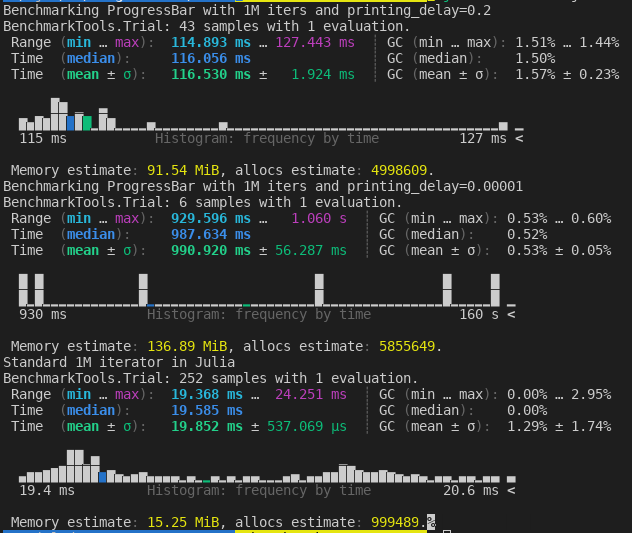
Task: Click the deviation value 1.924 ms
Action: click(x=323, y=75)
